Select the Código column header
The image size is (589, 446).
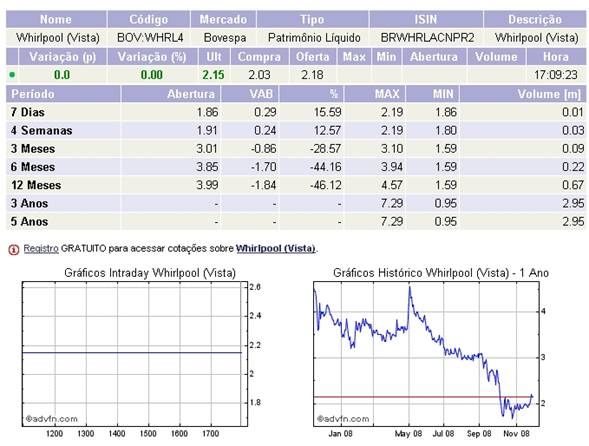click(x=148, y=19)
